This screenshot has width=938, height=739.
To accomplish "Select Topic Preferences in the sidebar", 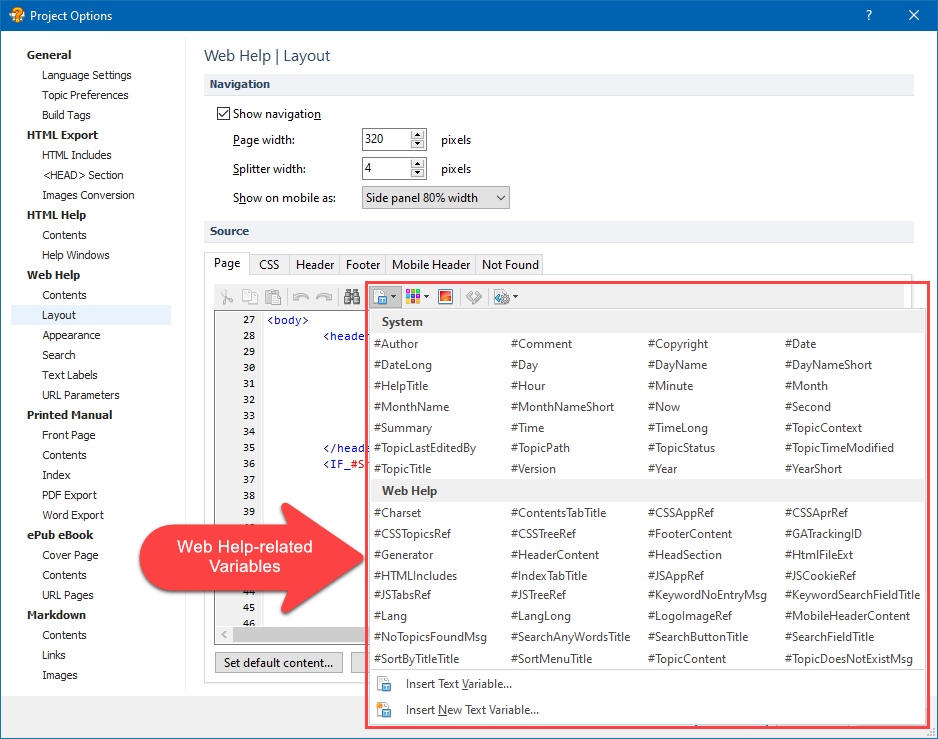I will coord(85,95).
